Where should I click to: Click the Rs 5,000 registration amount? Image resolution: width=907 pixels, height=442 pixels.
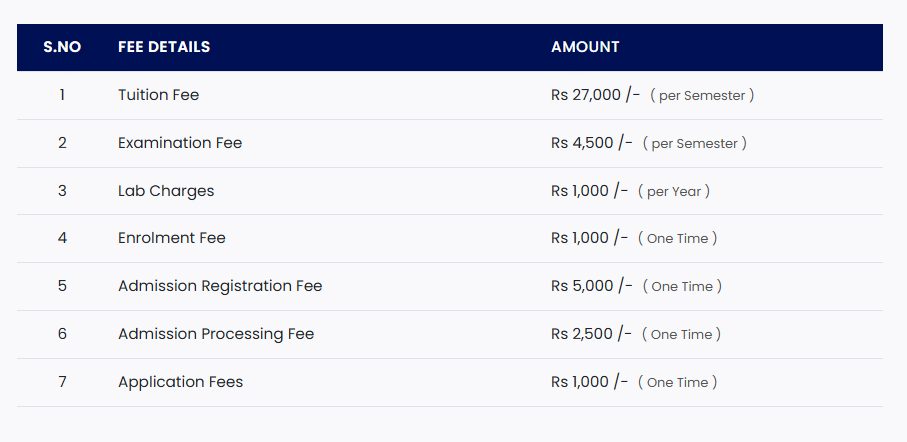pos(591,286)
